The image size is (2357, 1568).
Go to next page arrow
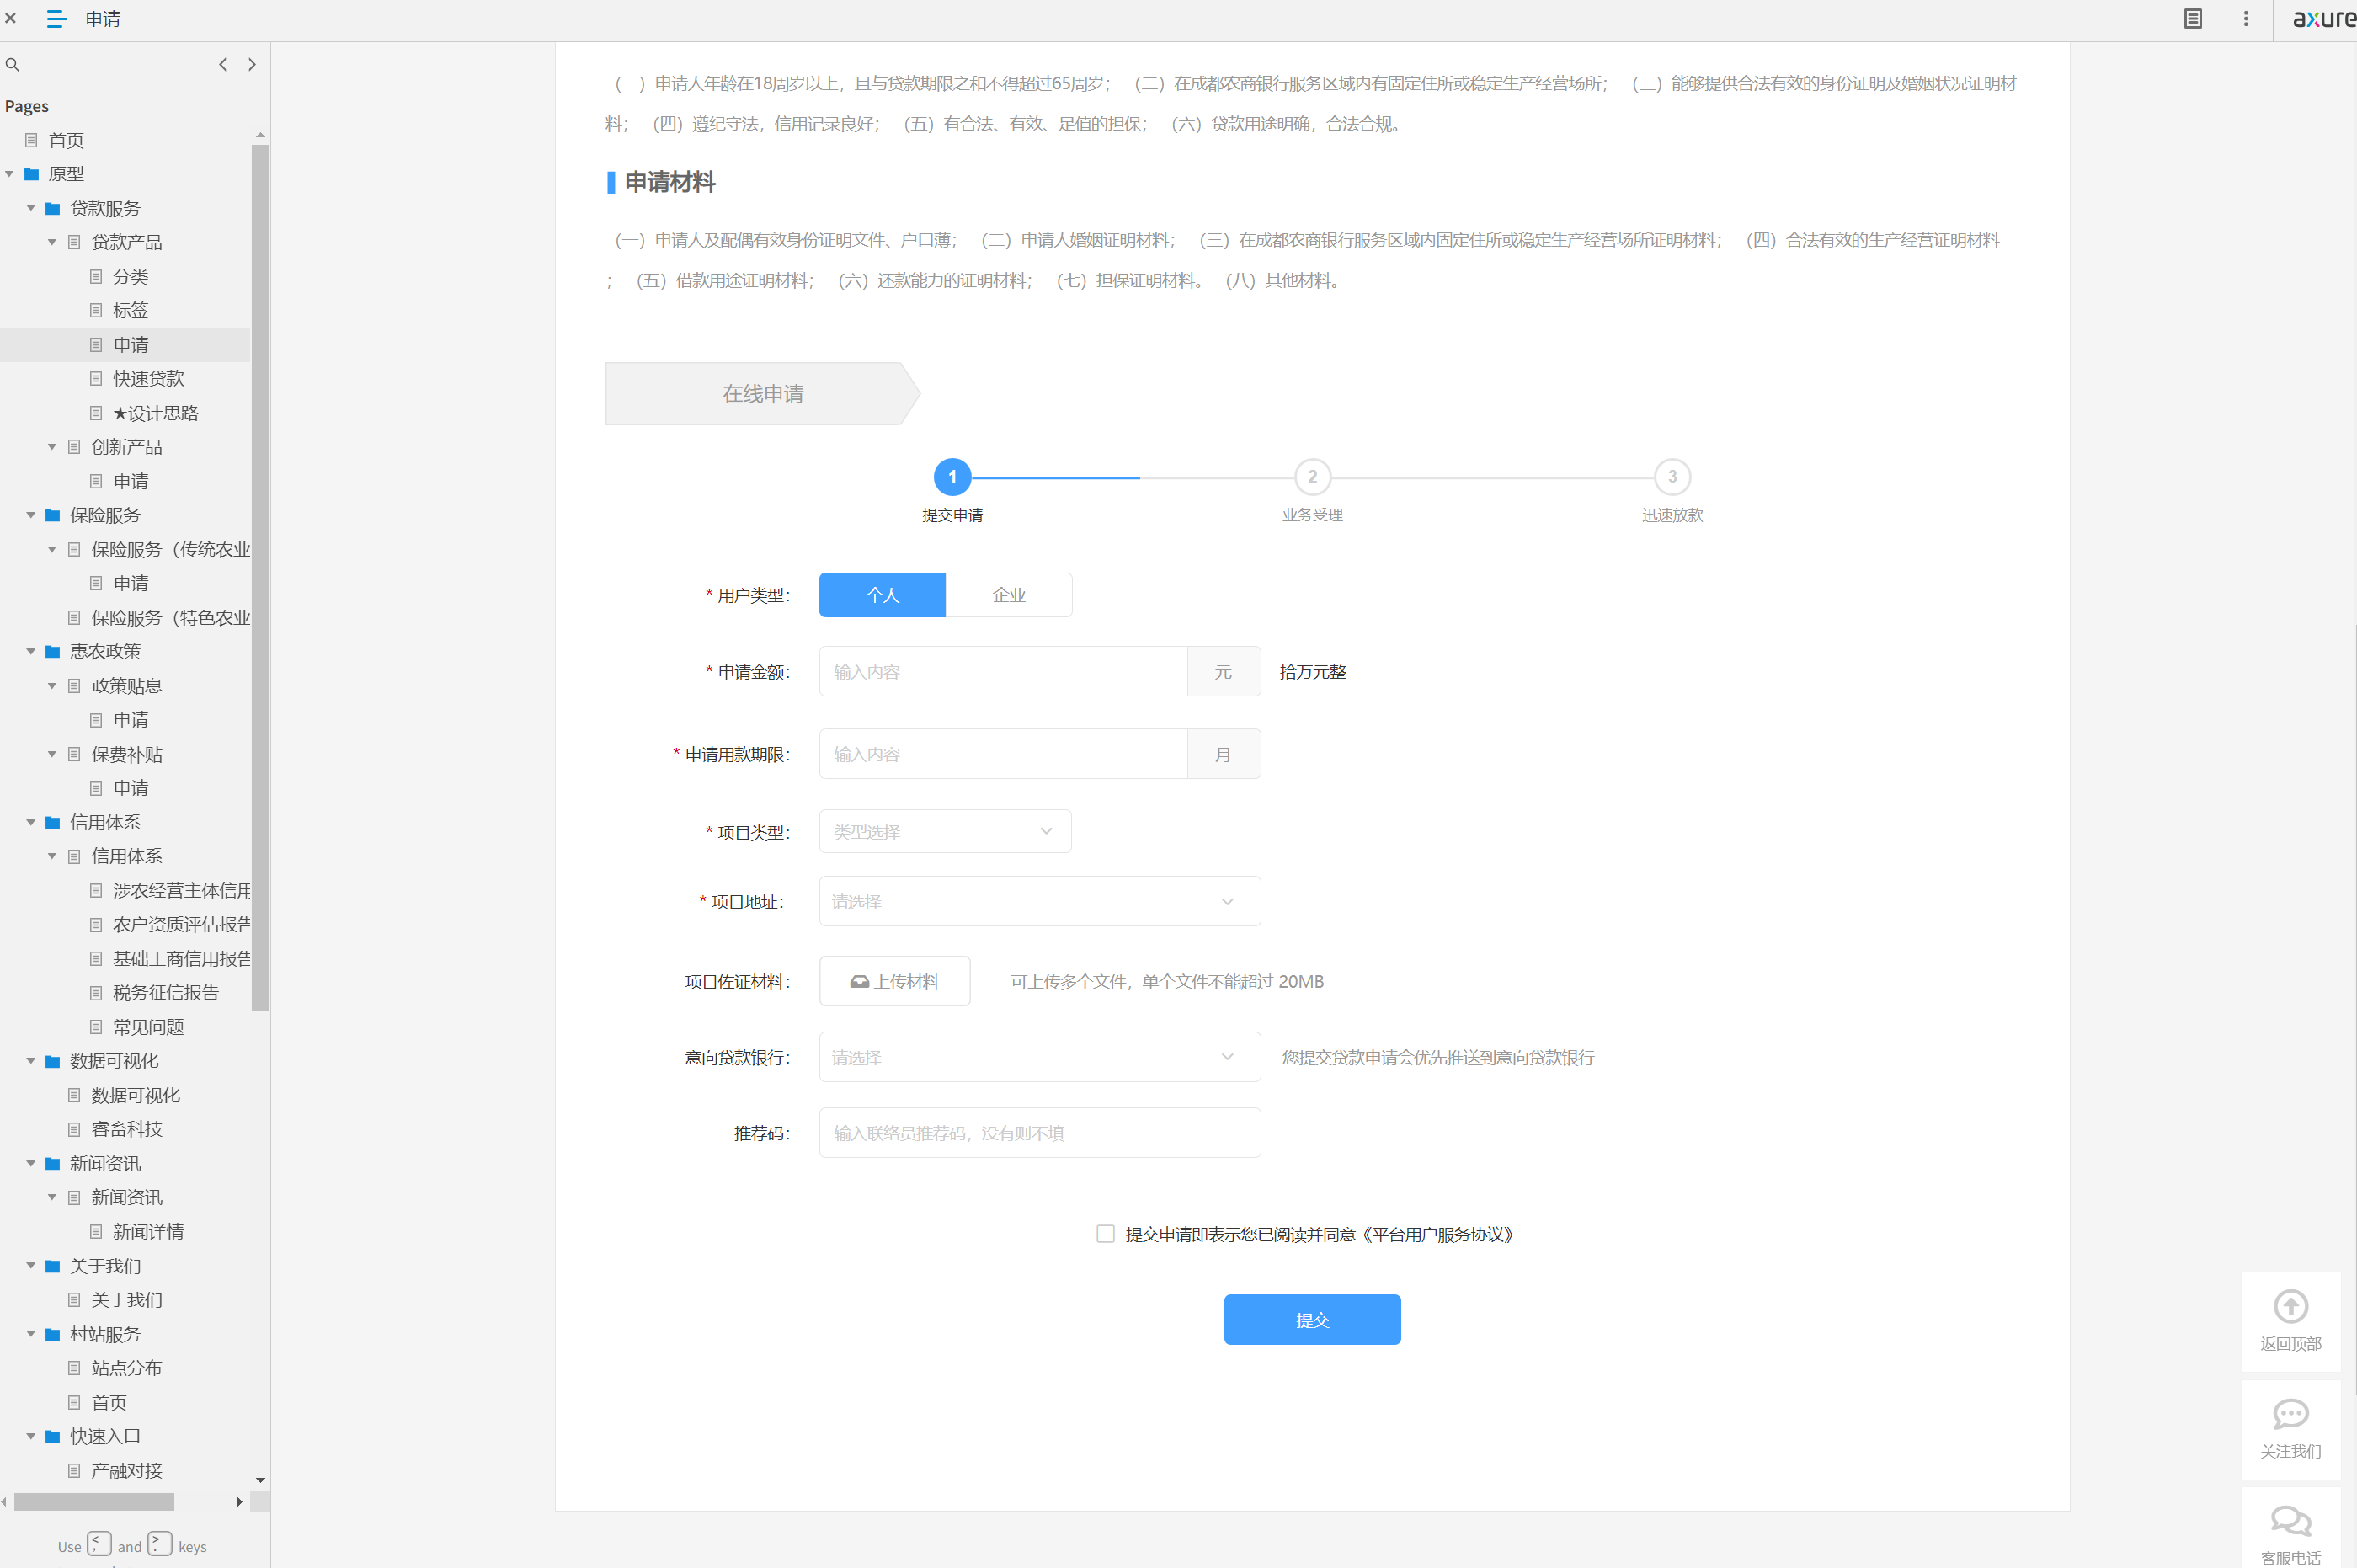(252, 65)
